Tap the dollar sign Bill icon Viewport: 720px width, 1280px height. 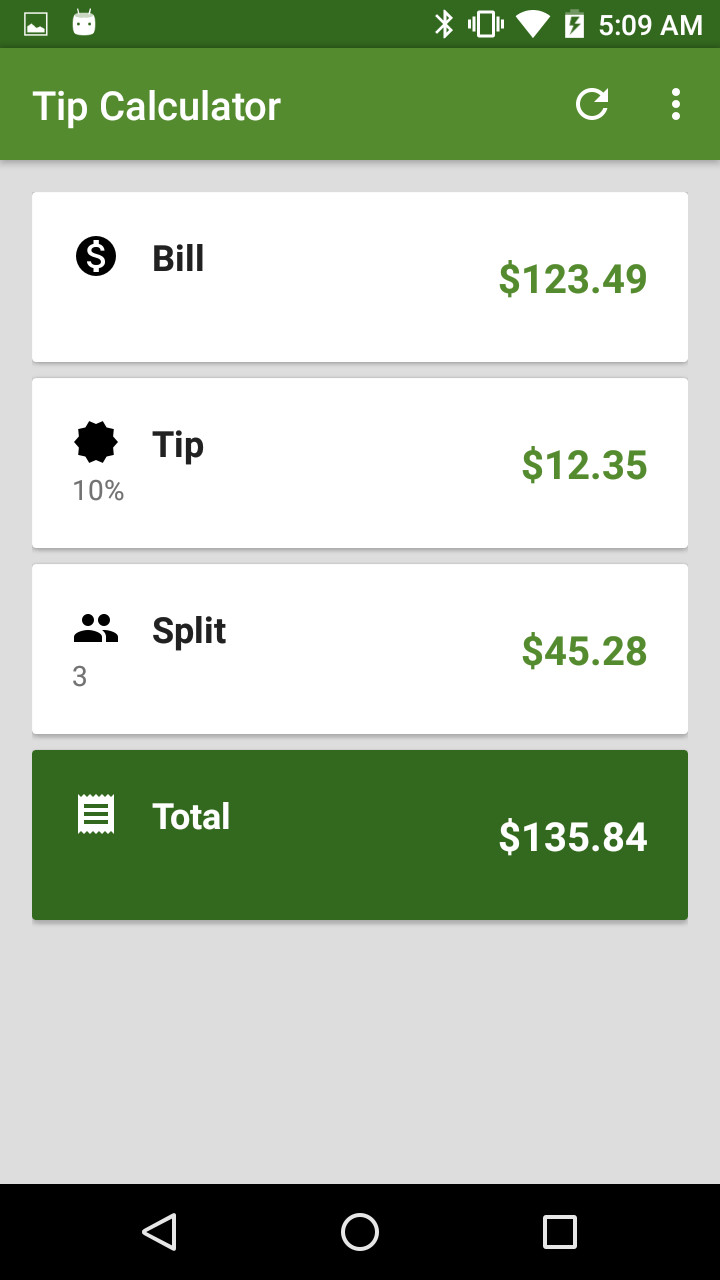pos(96,257)
